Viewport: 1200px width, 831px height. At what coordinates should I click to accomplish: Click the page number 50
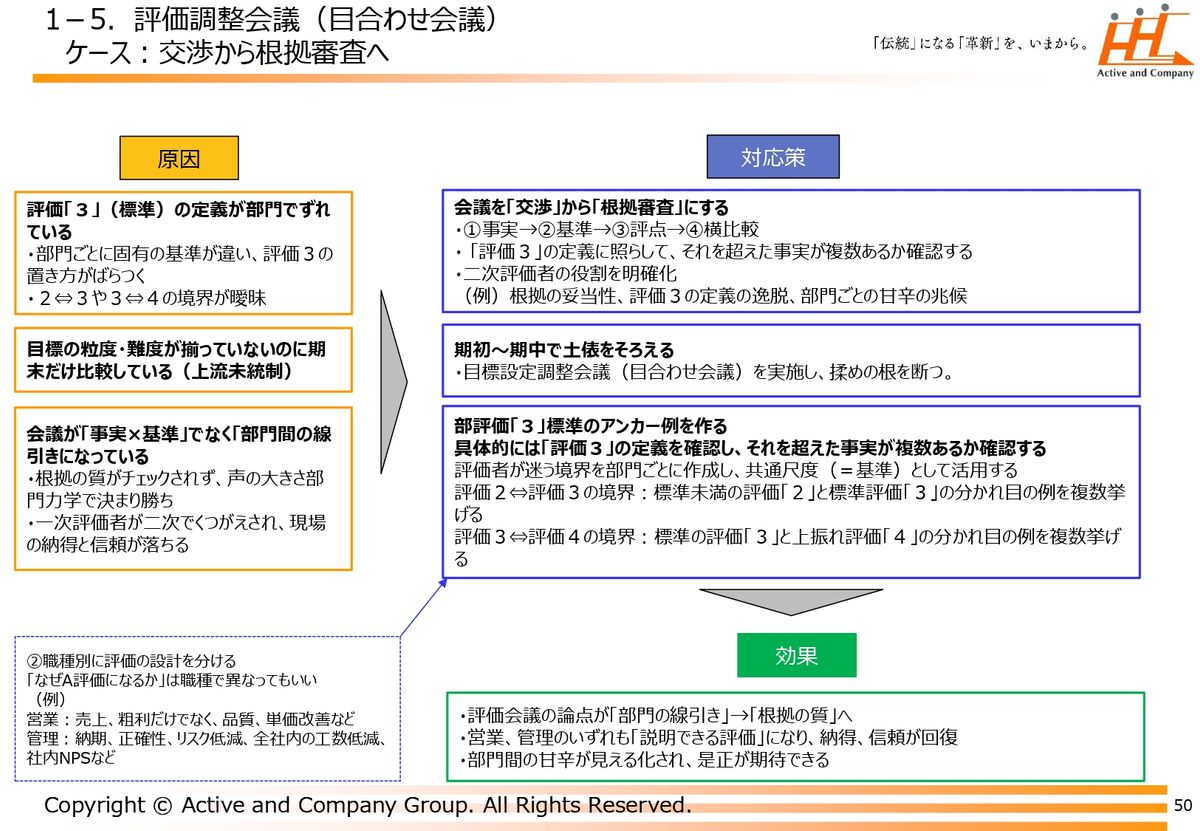1183,805
